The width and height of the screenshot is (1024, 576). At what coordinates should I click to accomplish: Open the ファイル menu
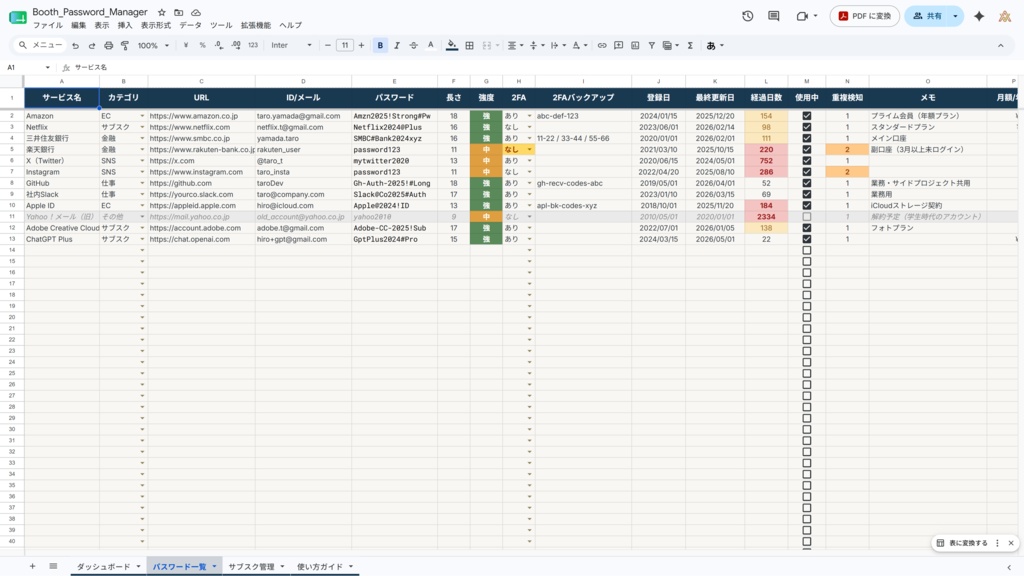click(48, 25)
